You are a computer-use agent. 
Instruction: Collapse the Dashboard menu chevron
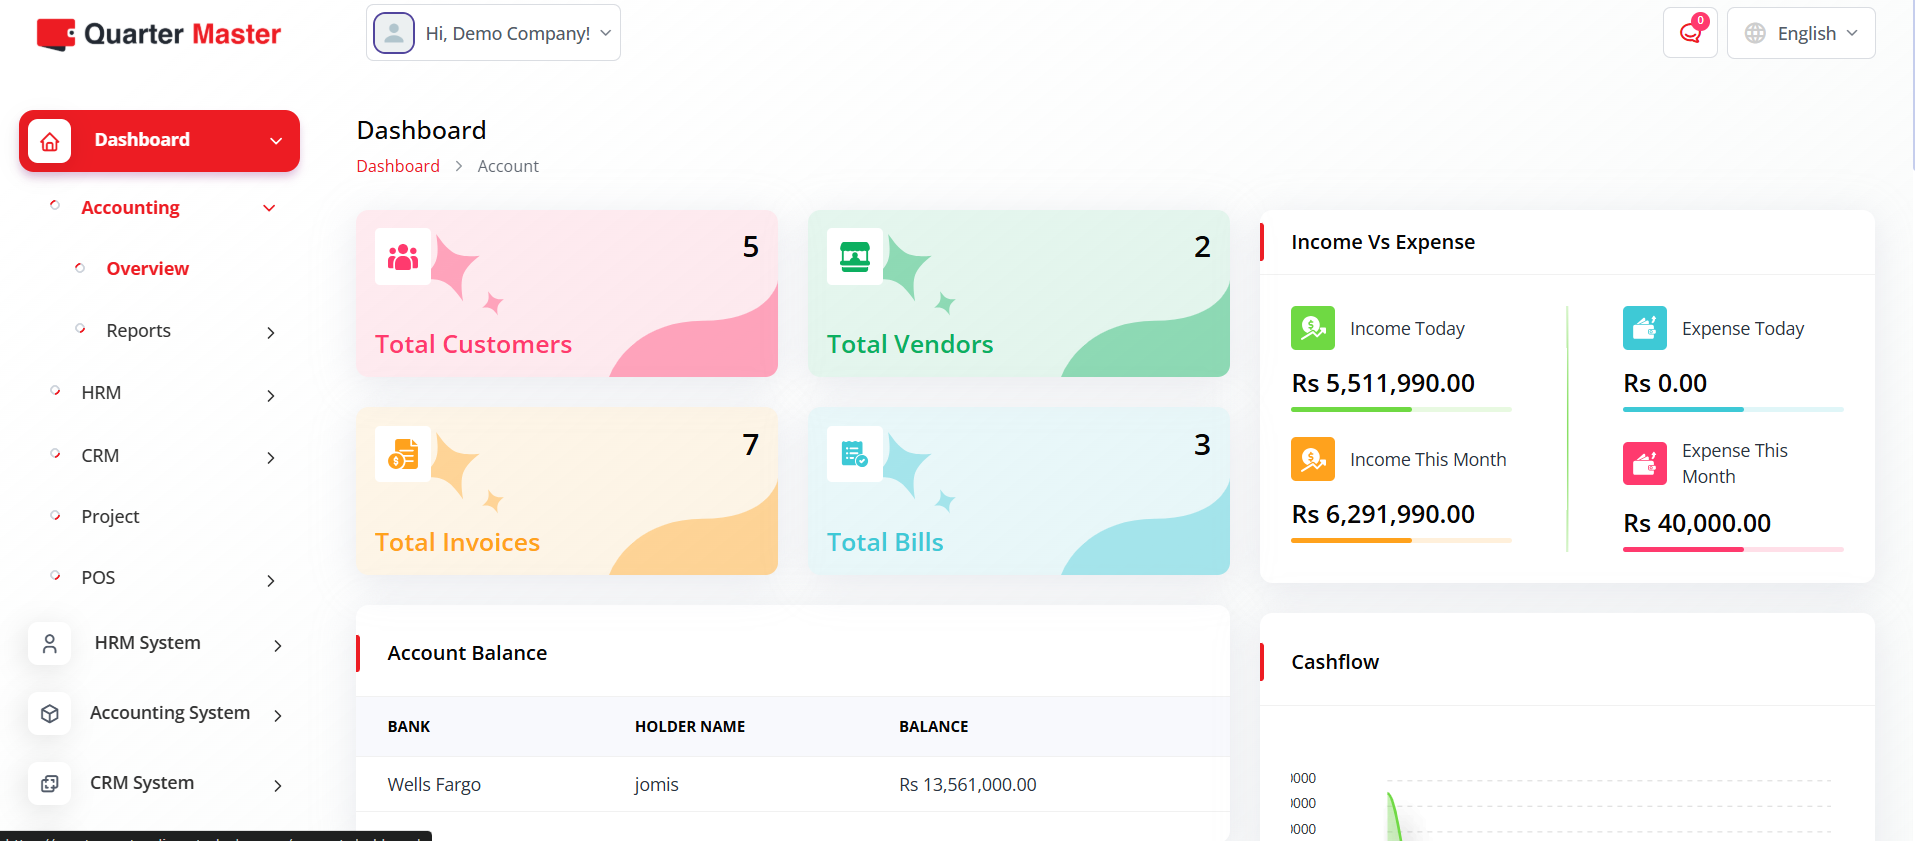click(276, 141)
